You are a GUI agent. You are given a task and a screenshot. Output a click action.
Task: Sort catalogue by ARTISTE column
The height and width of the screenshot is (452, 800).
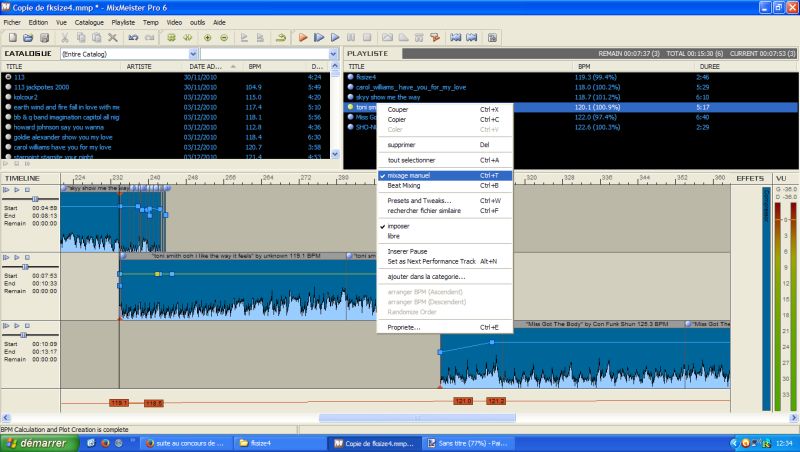[151, 66]
